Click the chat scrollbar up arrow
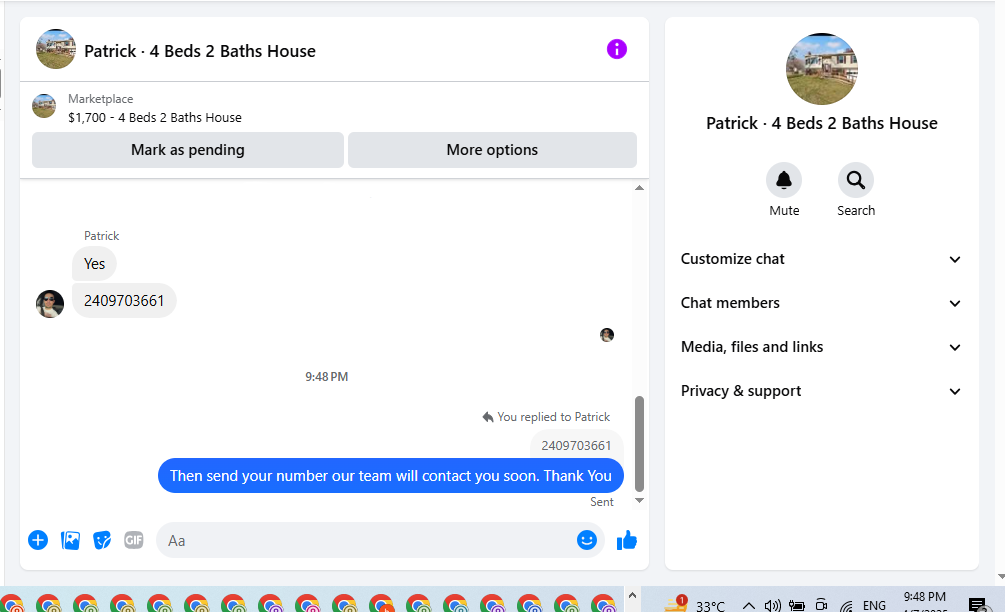1005x612 pixels. (639, 188)
